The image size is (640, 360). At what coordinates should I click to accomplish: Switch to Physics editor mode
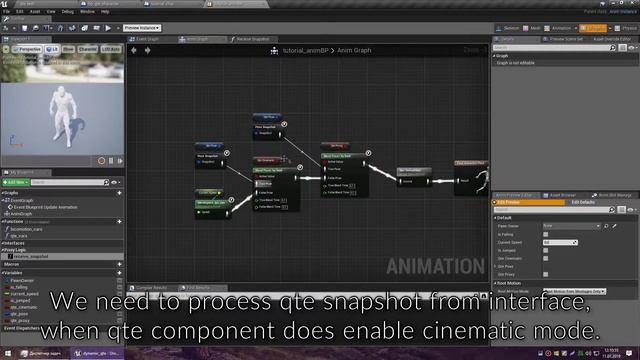[626, 28]
